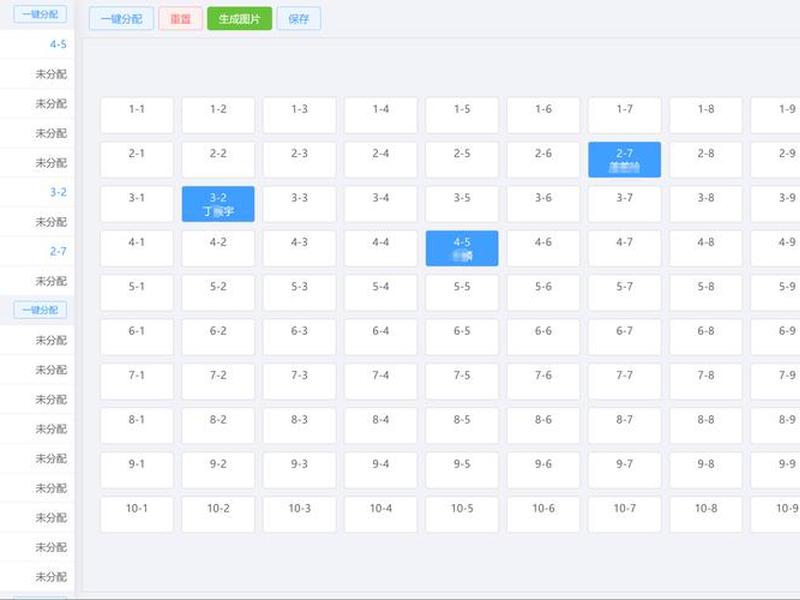This screenshot has height=600, width=800.
Task: Pick seat 5-1
Action: click(x=137, y=293)
